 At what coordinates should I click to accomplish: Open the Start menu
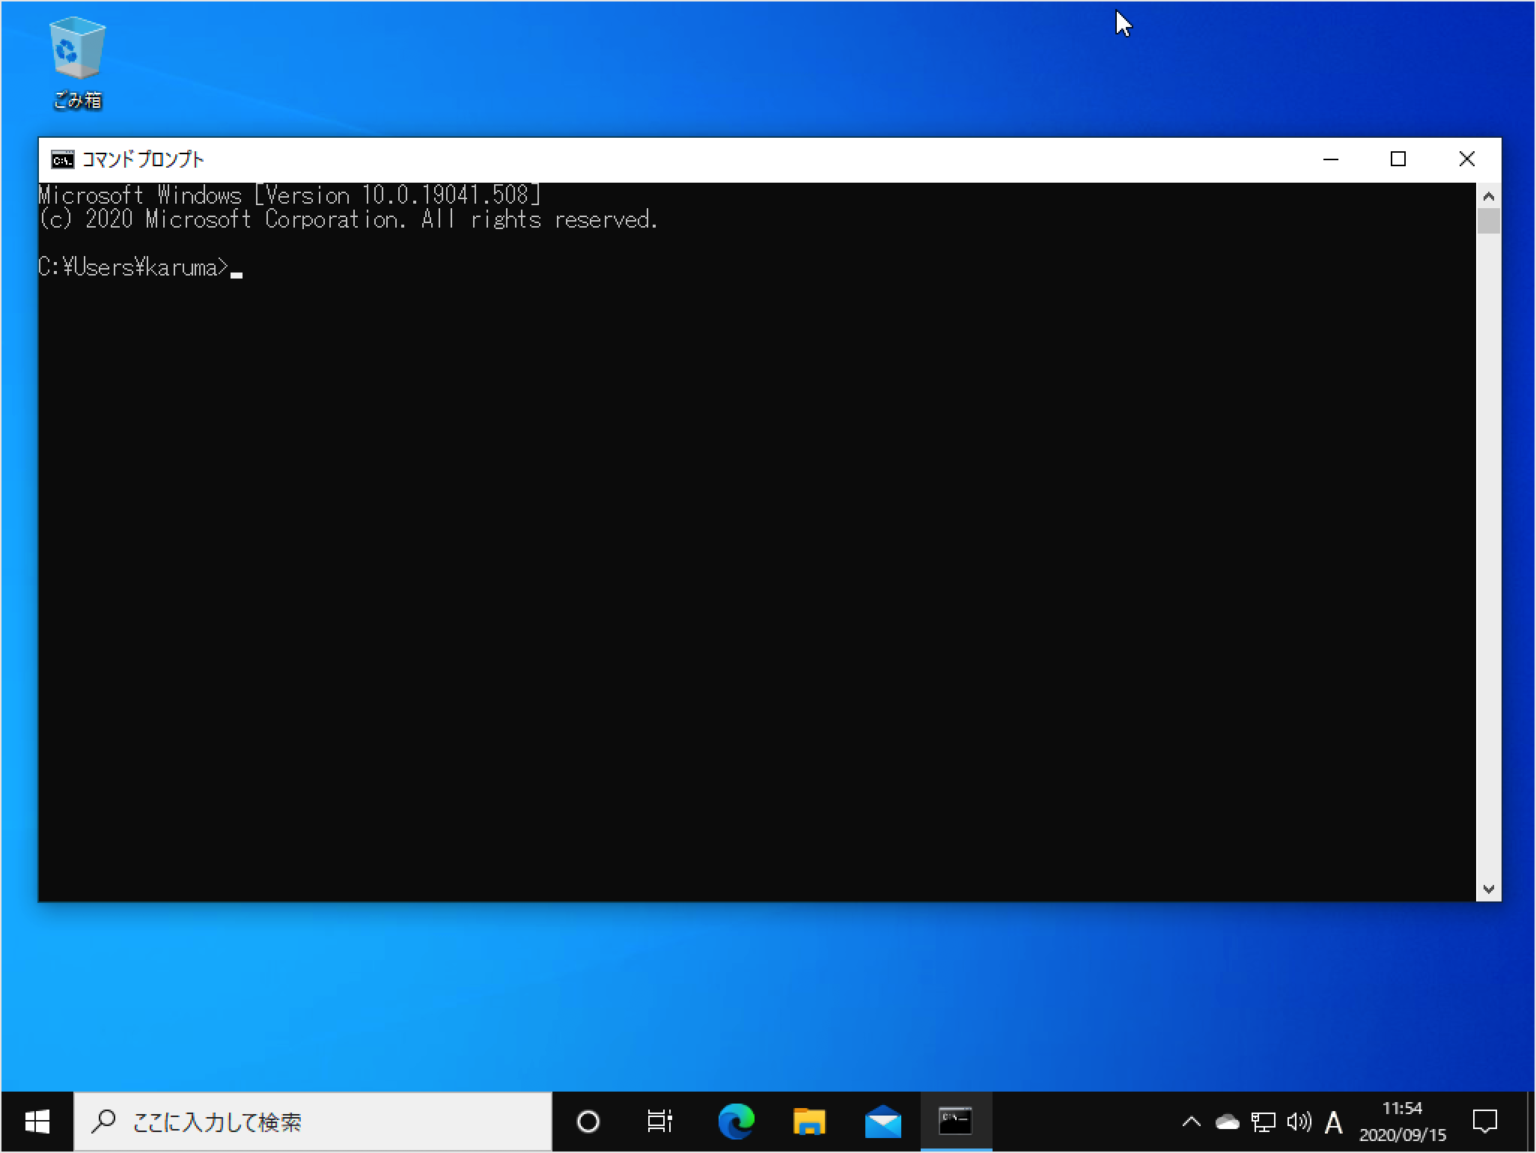click(37, 1121)
